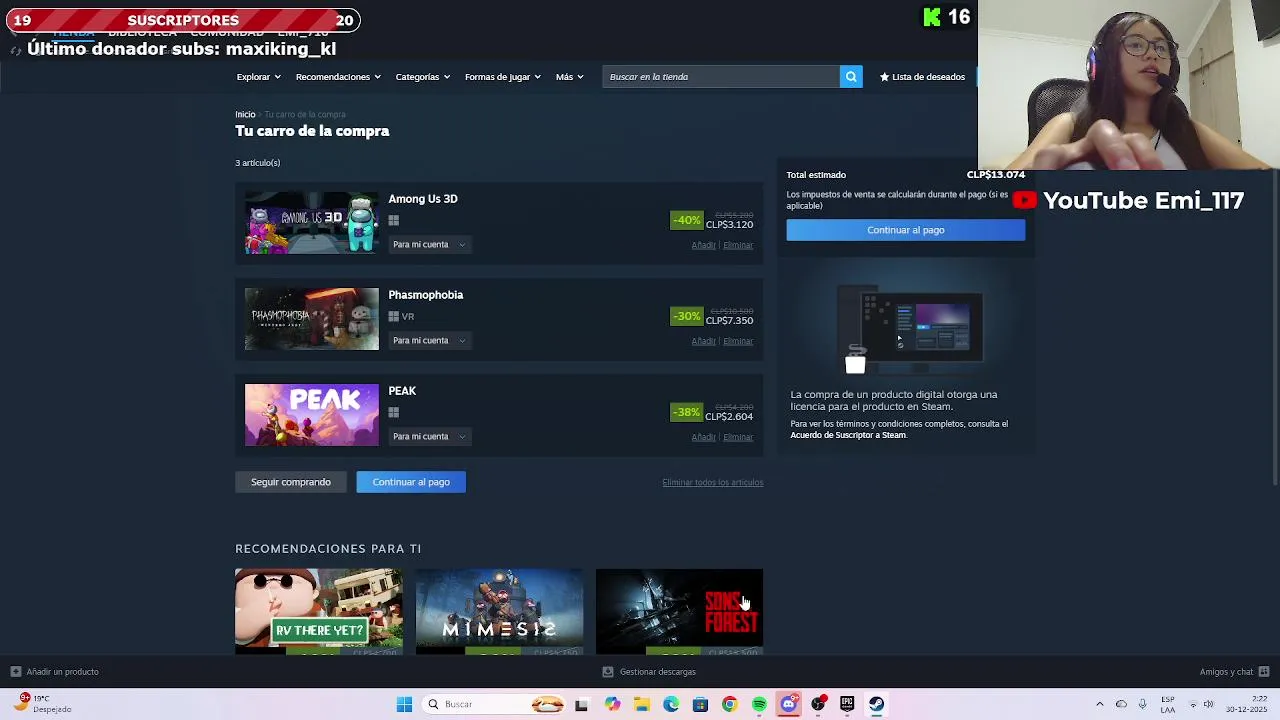The image size is (1280, 720).
Task: Click the ESP LAA language indicator
Action: pos(1168,705)
